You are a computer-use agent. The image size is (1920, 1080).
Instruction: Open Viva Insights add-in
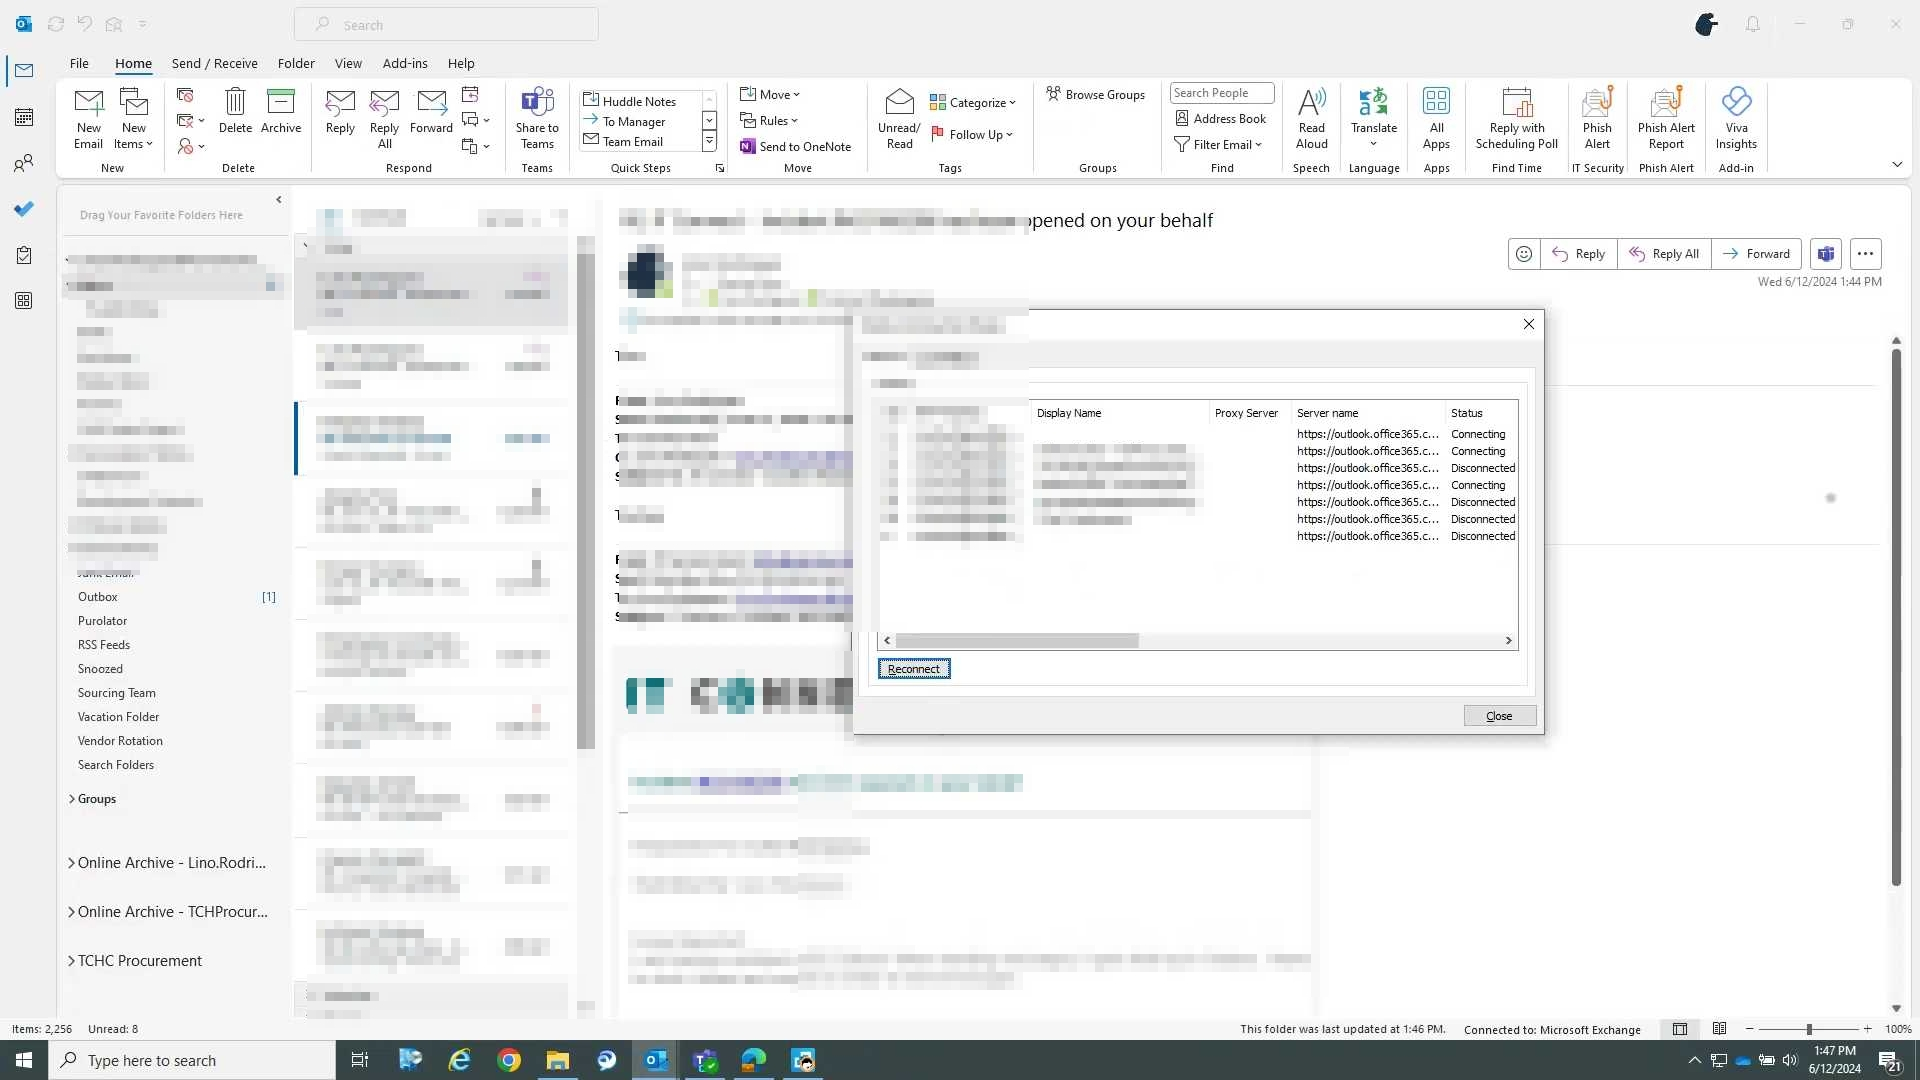click(1736, 118)
